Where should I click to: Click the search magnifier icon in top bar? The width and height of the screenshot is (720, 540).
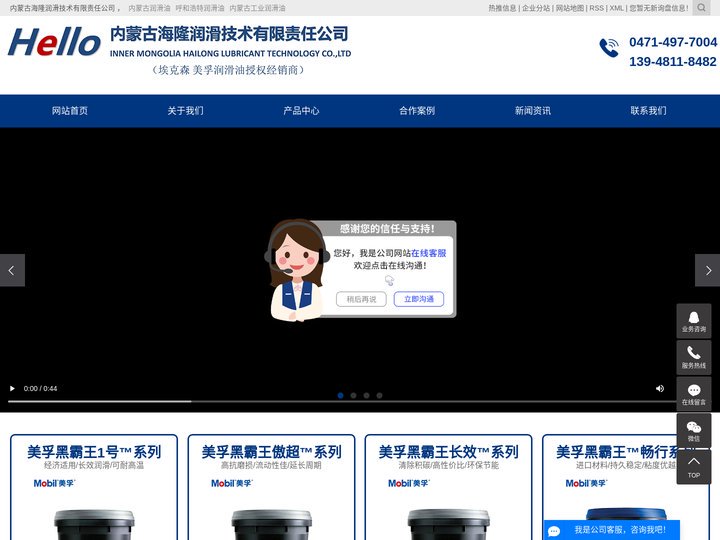(x=701, y=8)
